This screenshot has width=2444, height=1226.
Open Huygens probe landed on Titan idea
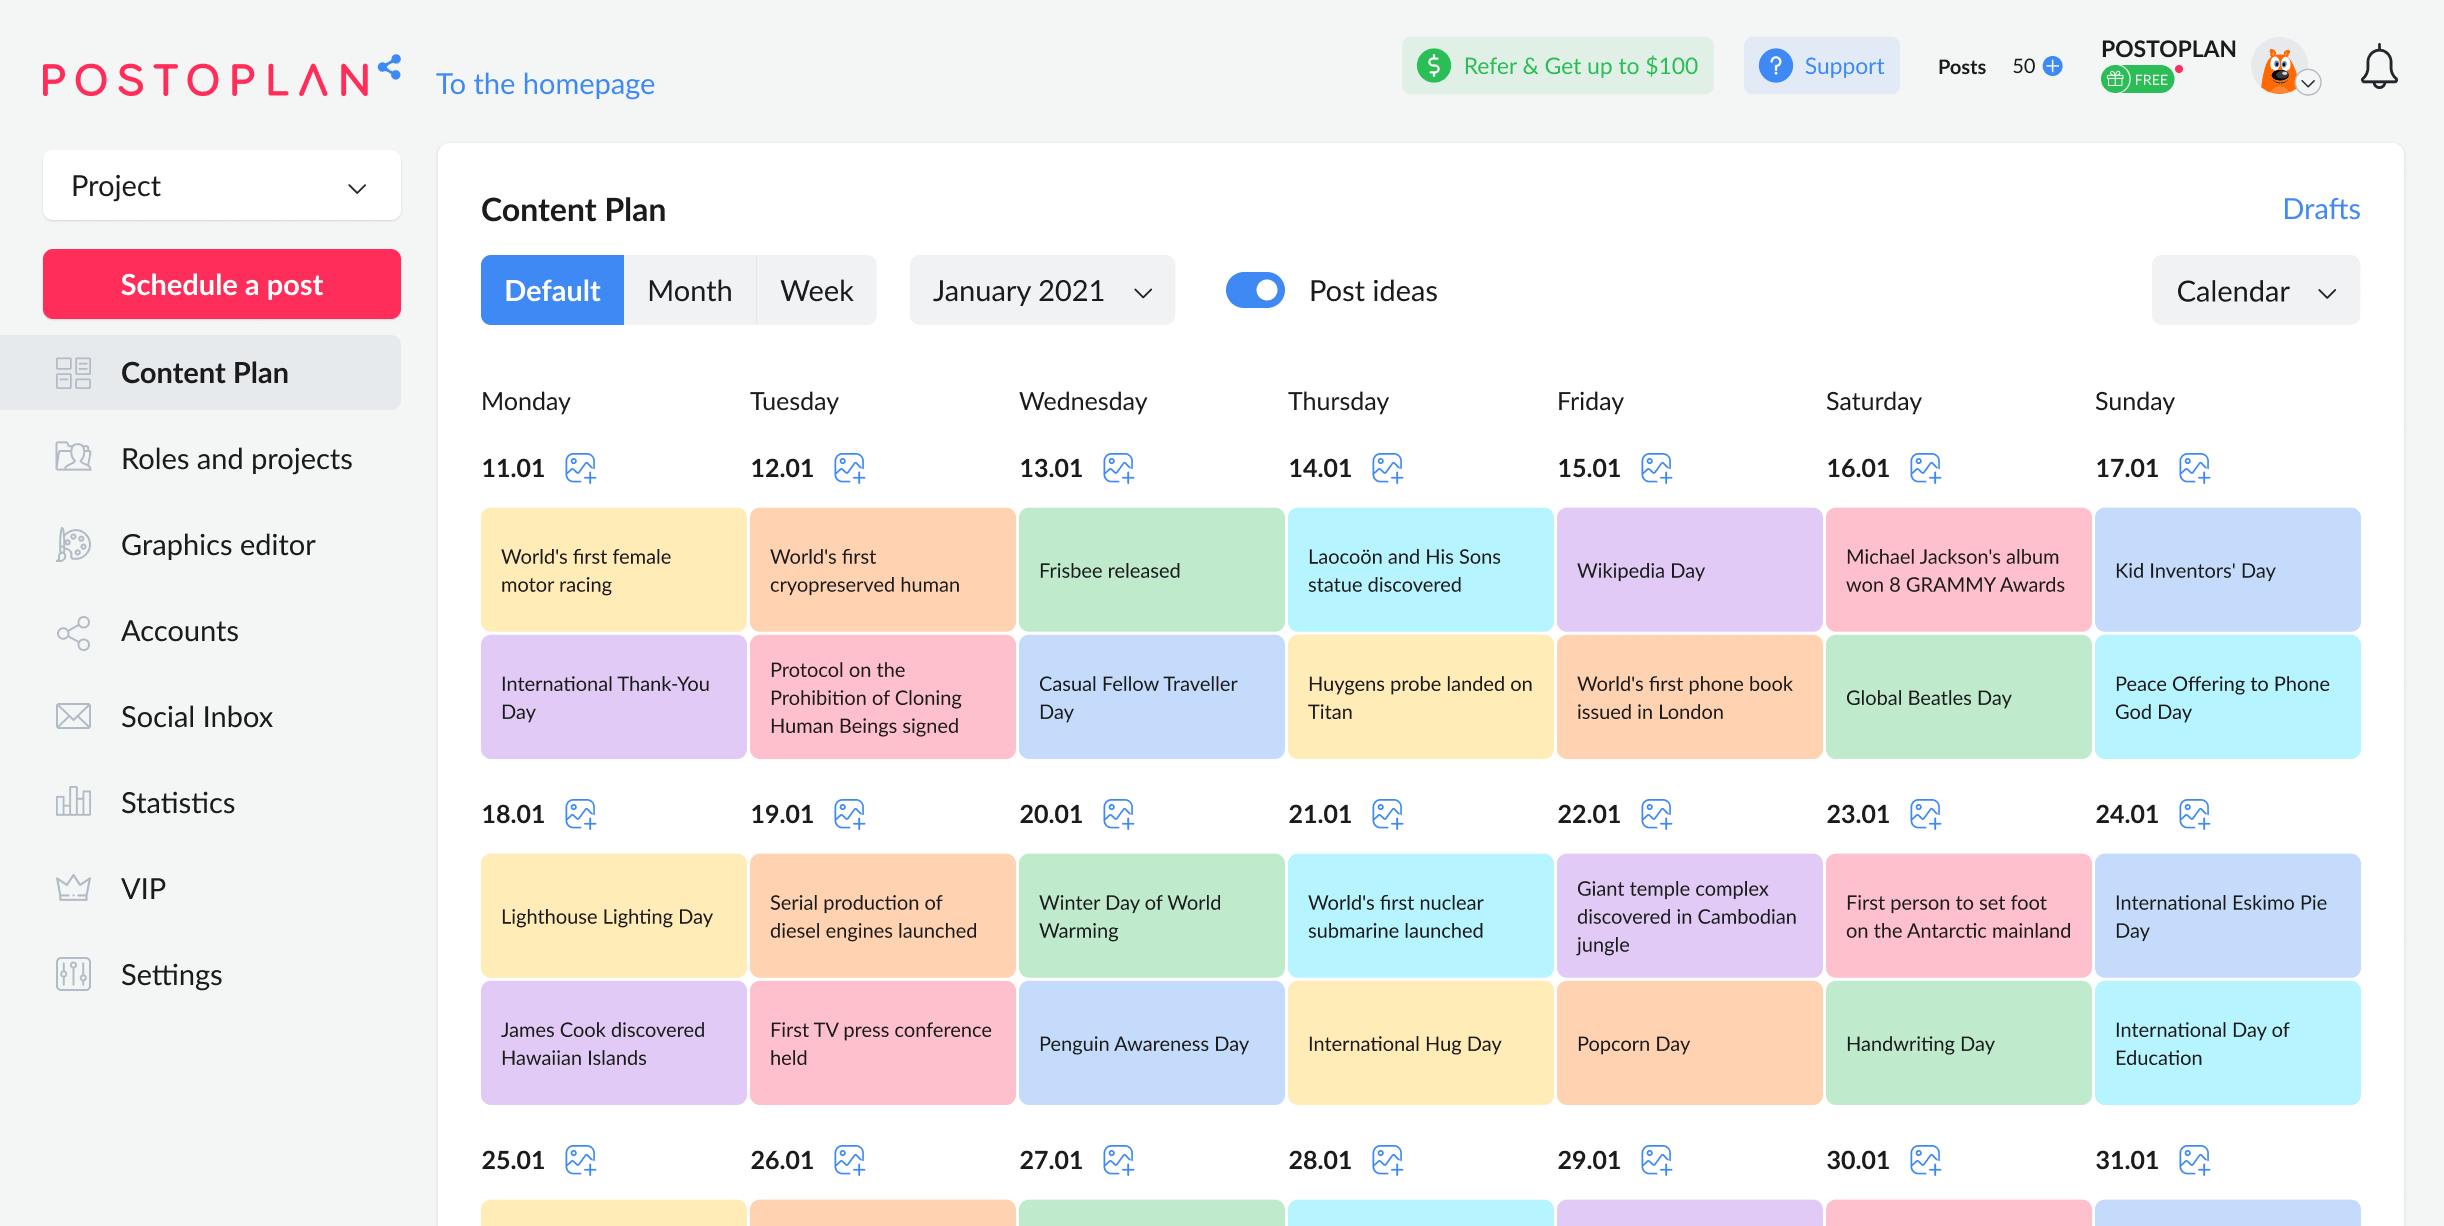tap(1420, 697)
